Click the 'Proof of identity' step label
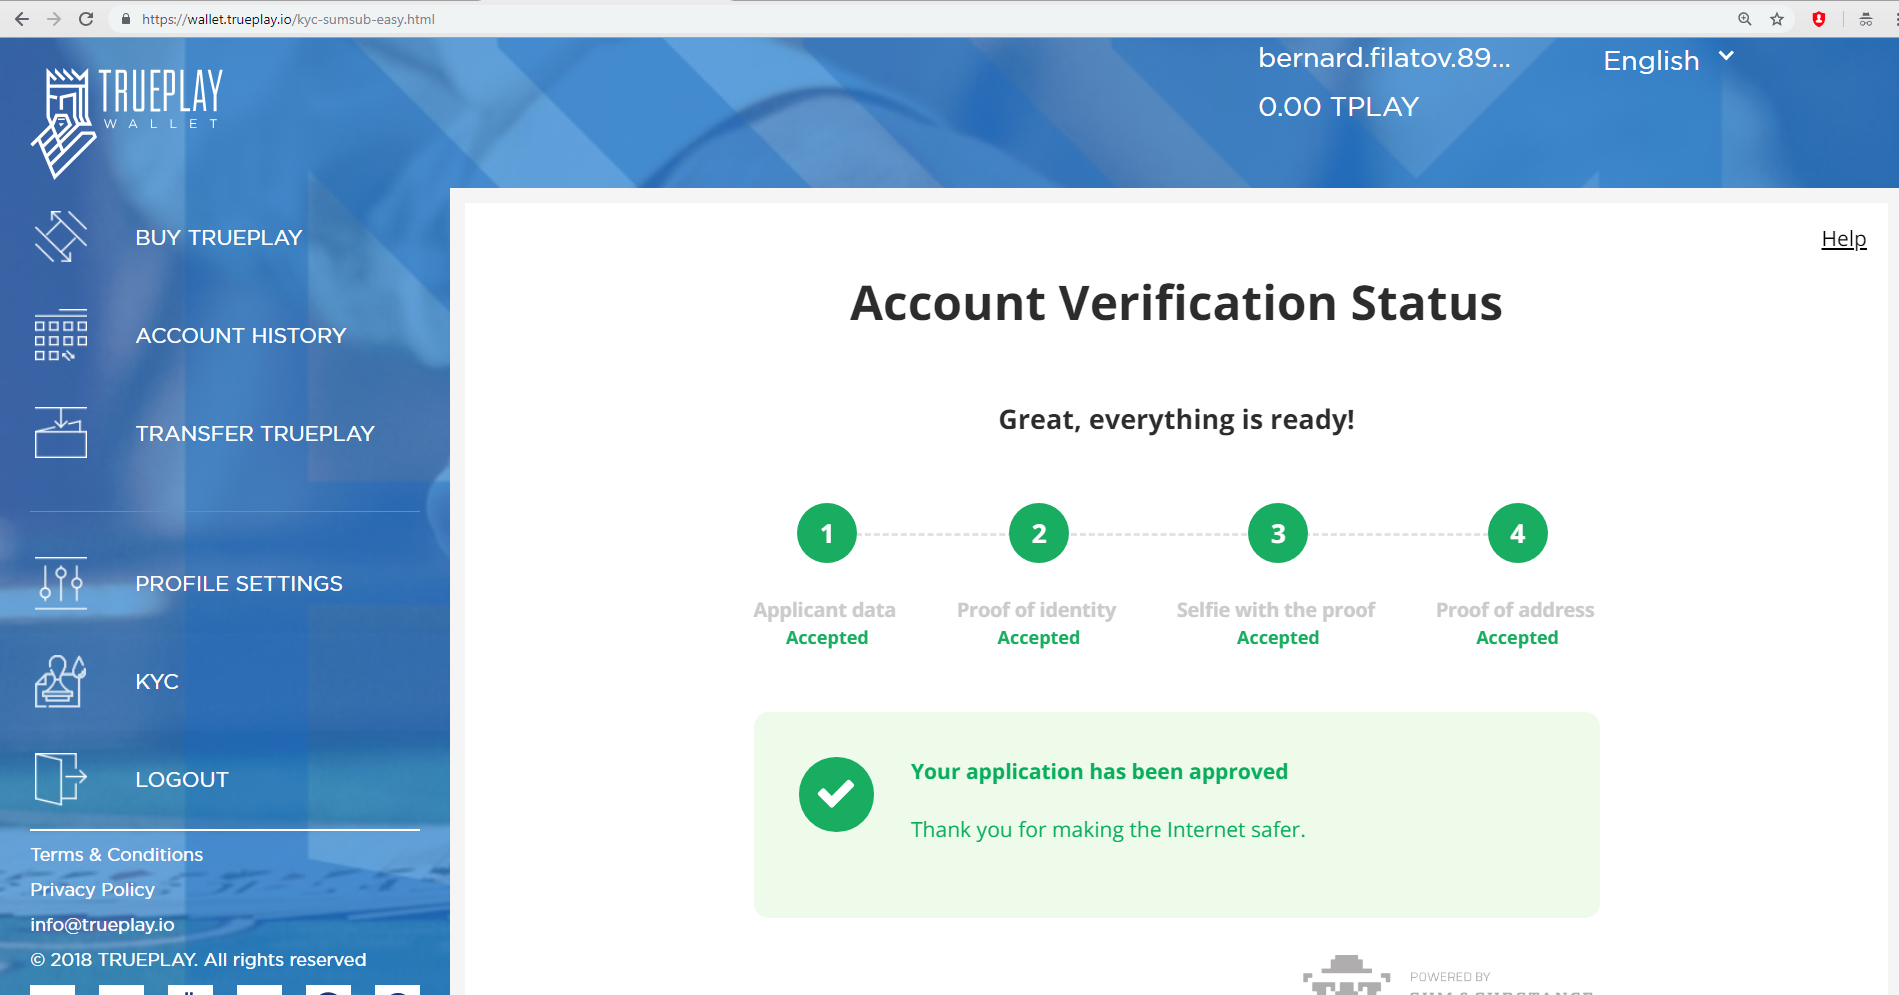 point(1037,610)
